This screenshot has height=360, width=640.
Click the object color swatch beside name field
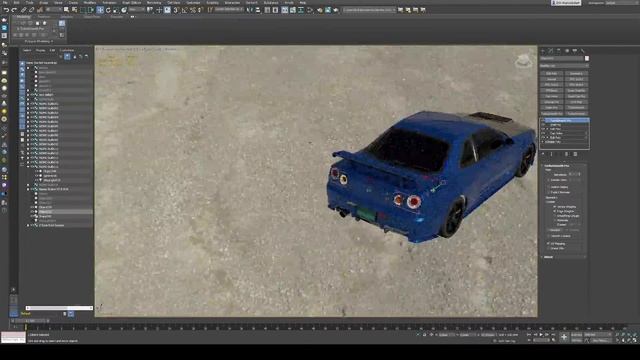(587, 58)
